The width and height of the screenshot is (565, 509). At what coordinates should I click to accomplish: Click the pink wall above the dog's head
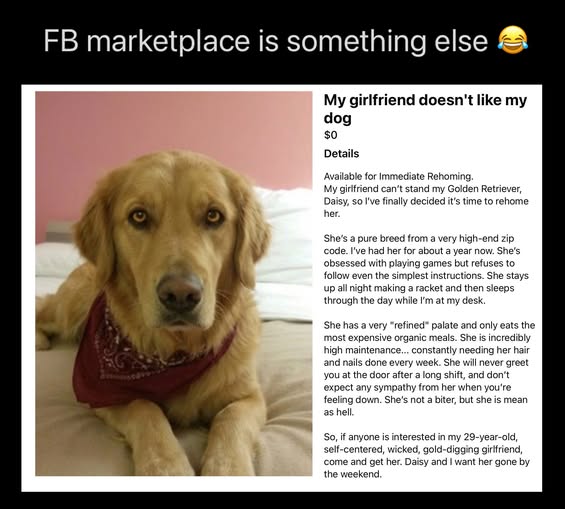pos(173,121)
